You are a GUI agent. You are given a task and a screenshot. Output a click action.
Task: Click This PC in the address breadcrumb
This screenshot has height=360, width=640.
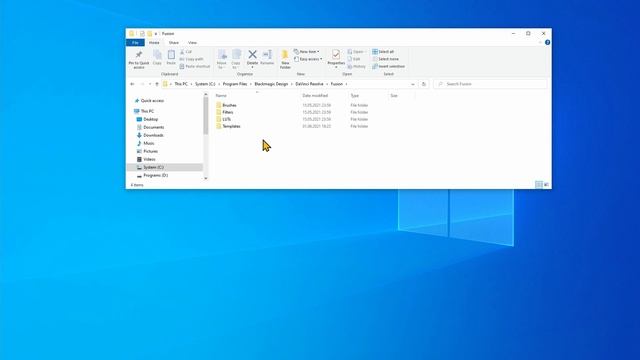181,84
